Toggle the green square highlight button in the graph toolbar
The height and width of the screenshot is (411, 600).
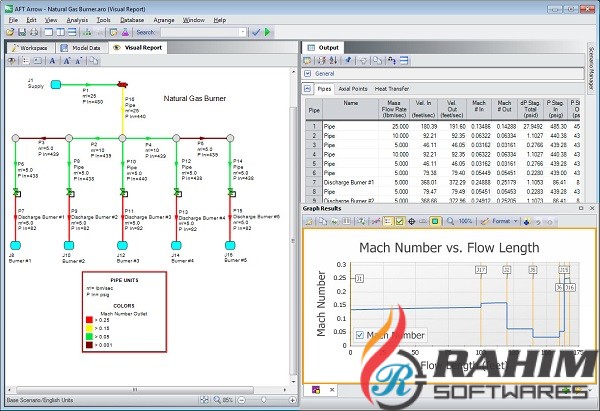click(435, 221)
